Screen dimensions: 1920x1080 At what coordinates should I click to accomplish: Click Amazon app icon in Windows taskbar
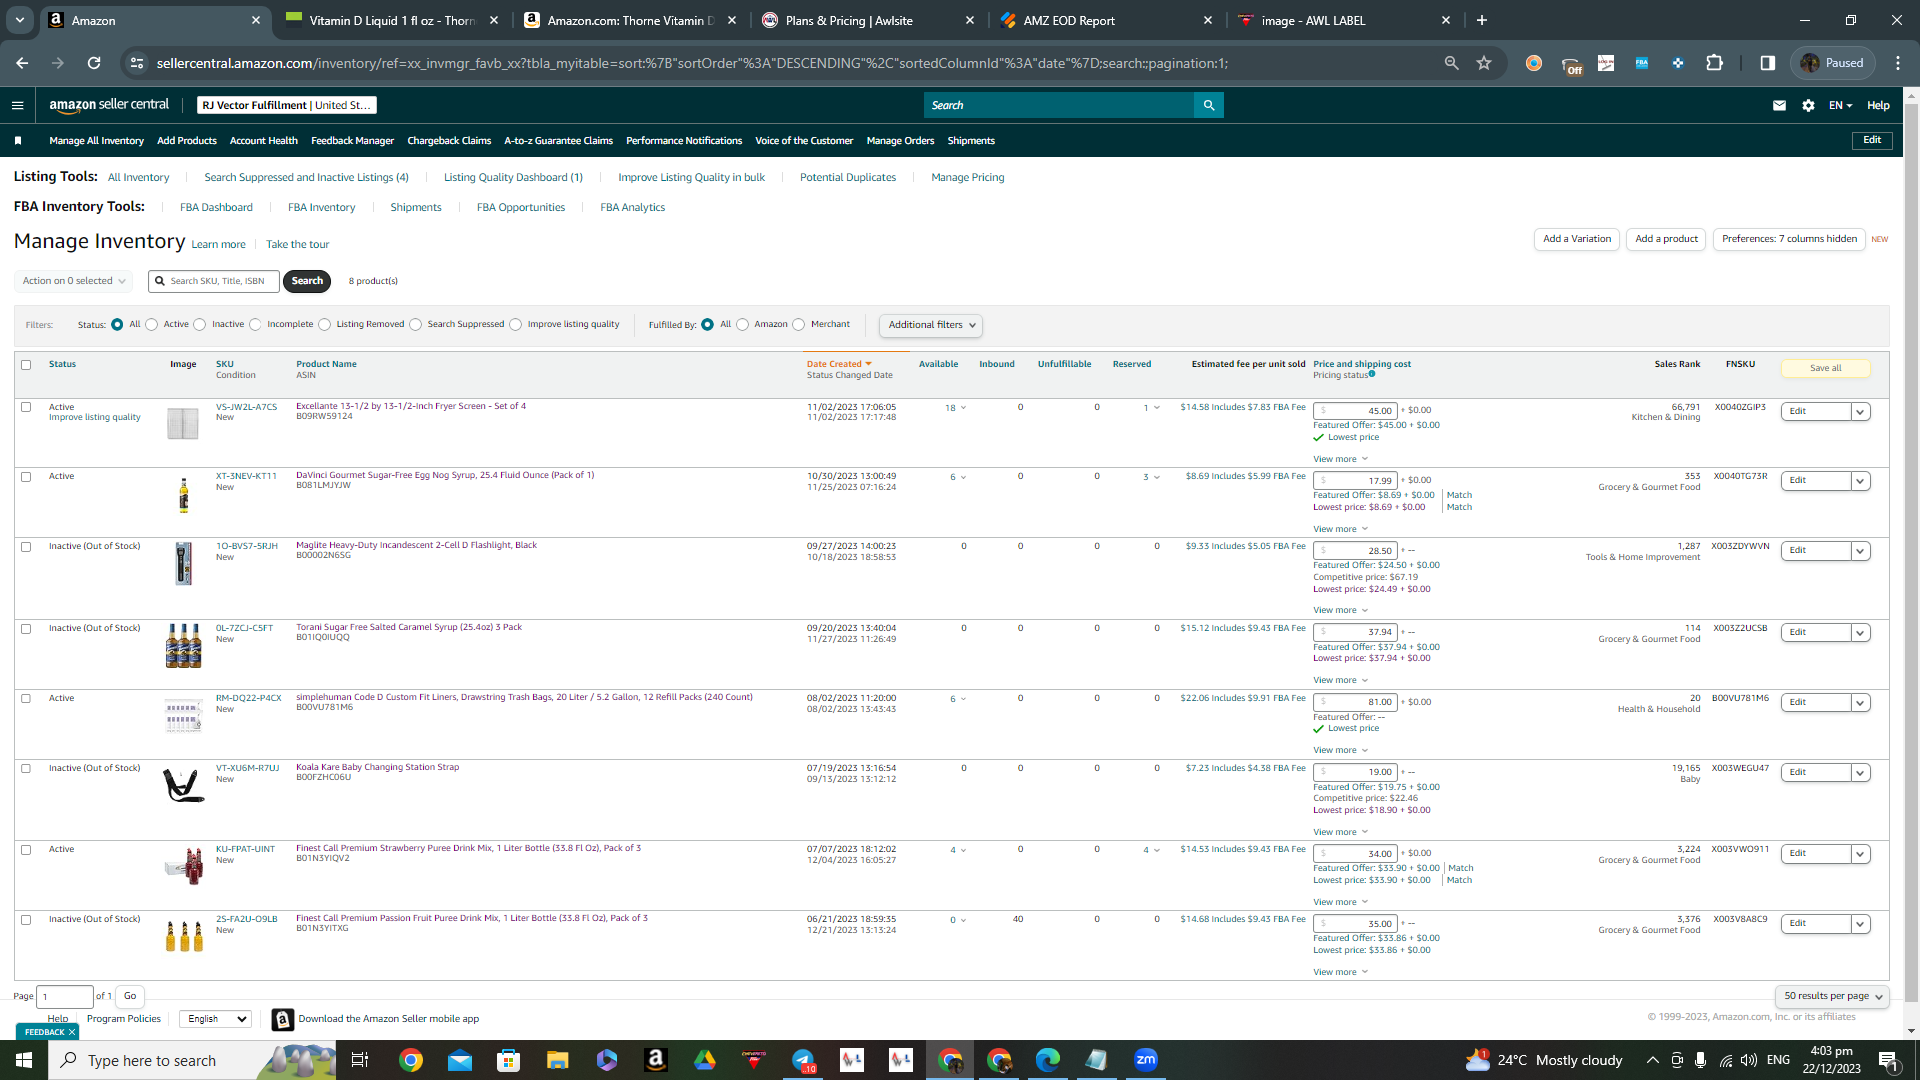coord(656,1060)
